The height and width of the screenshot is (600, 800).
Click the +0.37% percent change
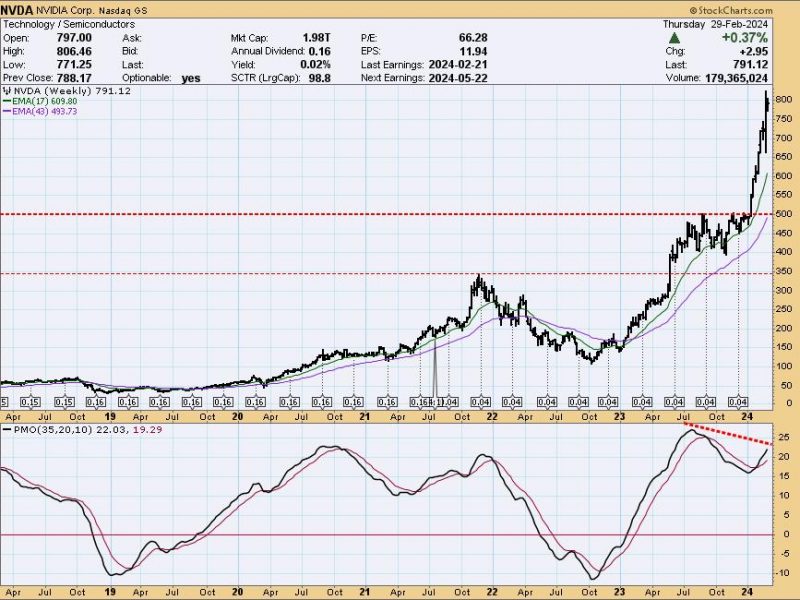(744, 38)
